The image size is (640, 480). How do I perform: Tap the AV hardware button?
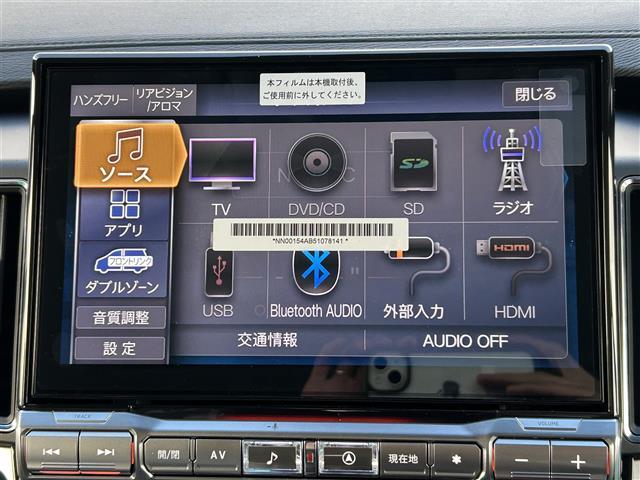(x=218, y=456)
